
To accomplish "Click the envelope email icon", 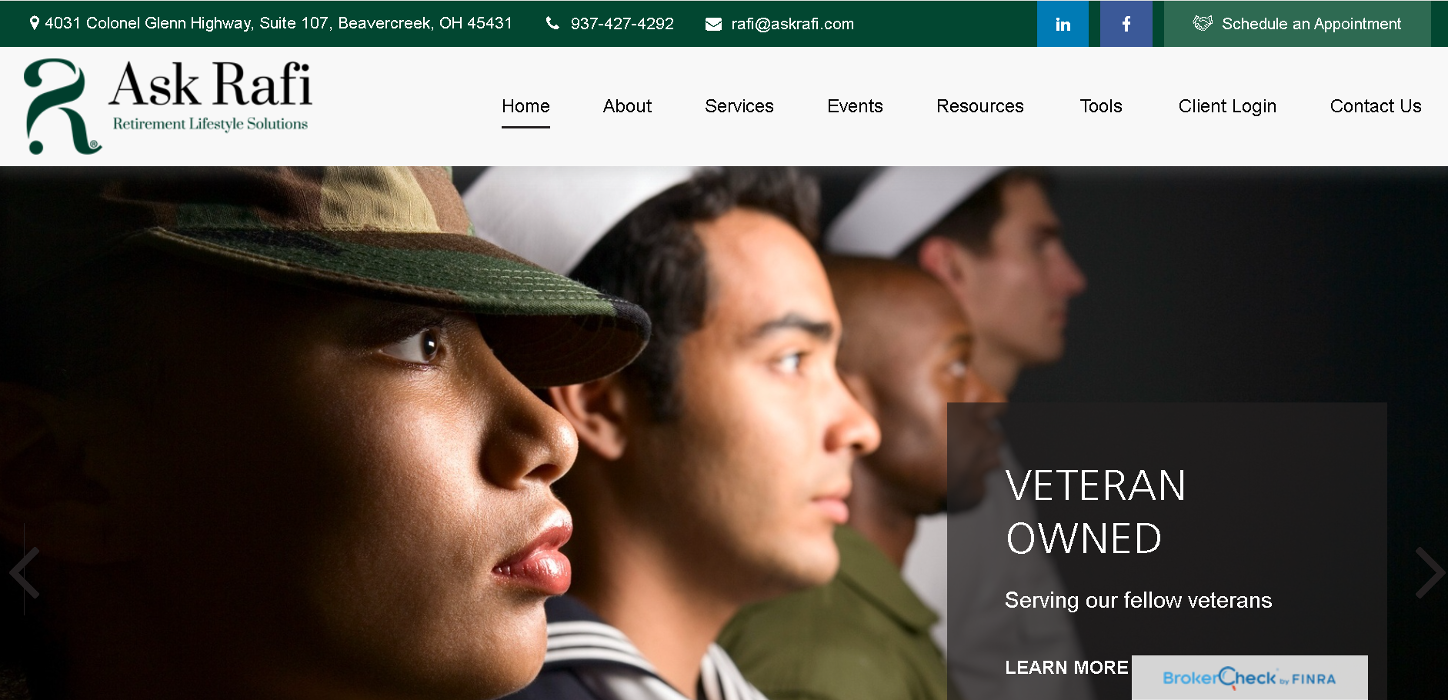I will 713,24.
